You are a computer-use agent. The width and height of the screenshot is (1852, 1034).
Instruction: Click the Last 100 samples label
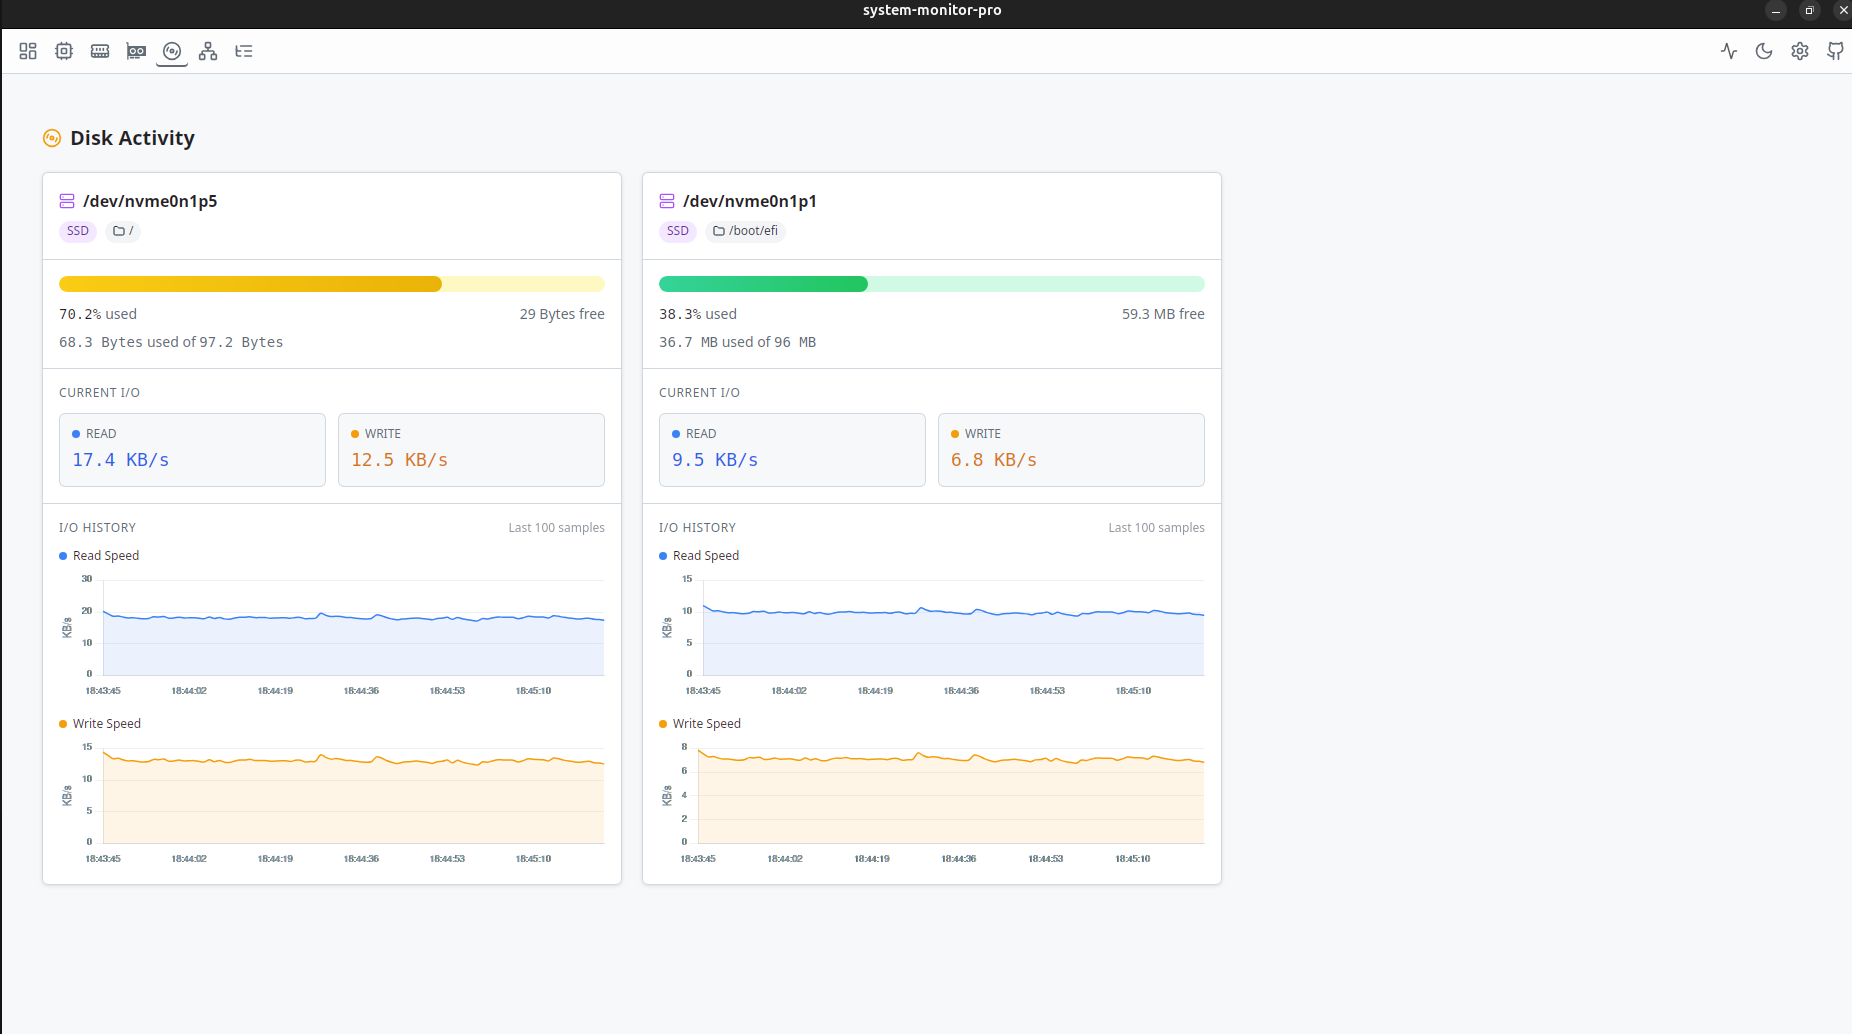pyautogui.click(x=556, y=527)
